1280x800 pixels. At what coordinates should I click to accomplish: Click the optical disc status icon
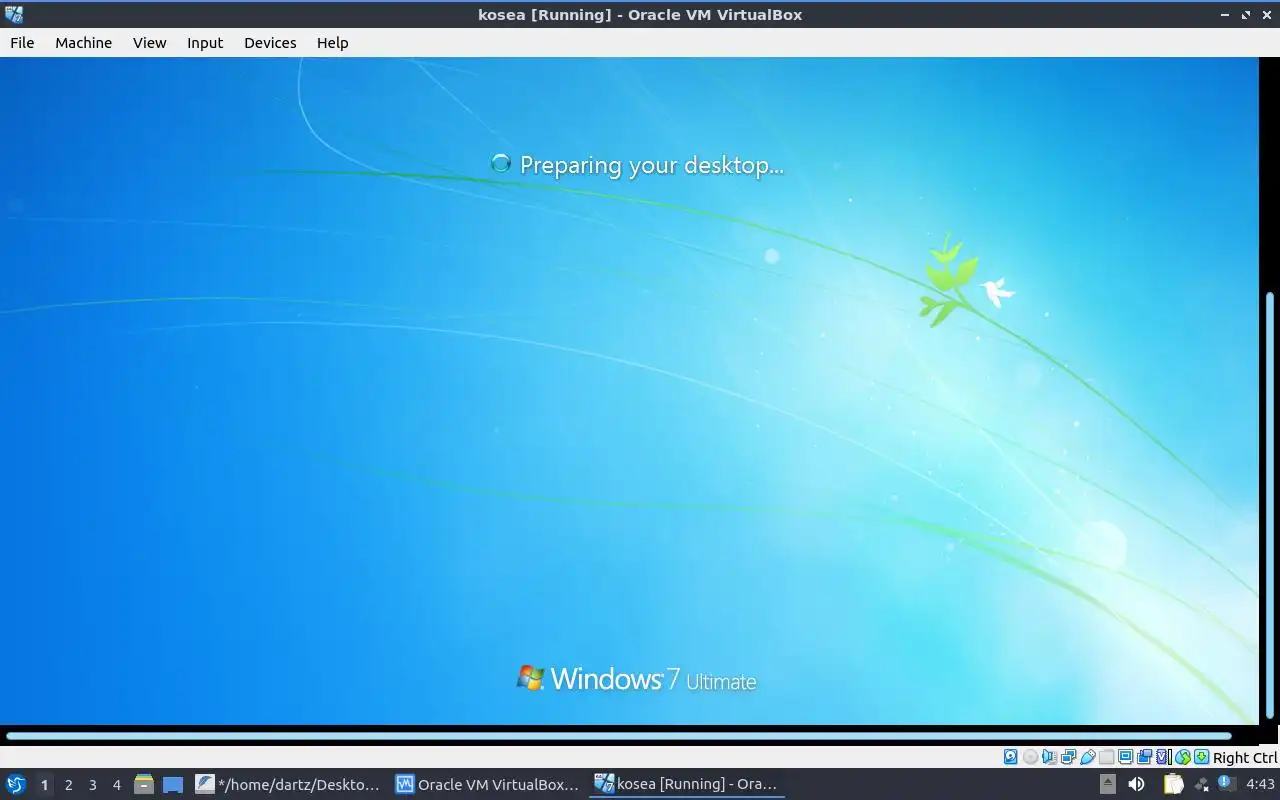(1031, 757)
